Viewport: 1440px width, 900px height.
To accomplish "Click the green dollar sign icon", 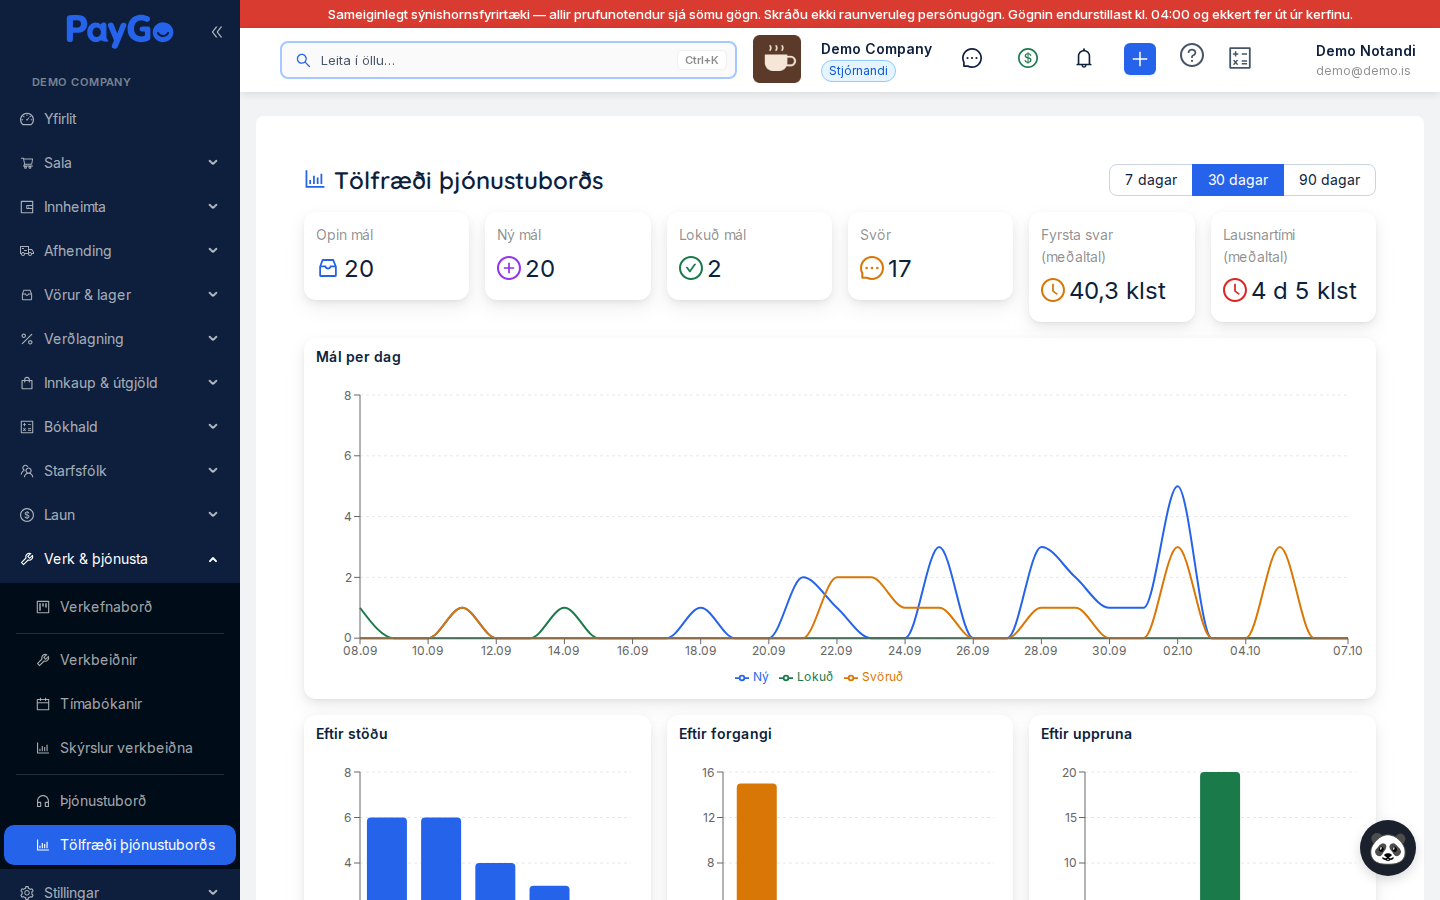I will [1028, 59].
